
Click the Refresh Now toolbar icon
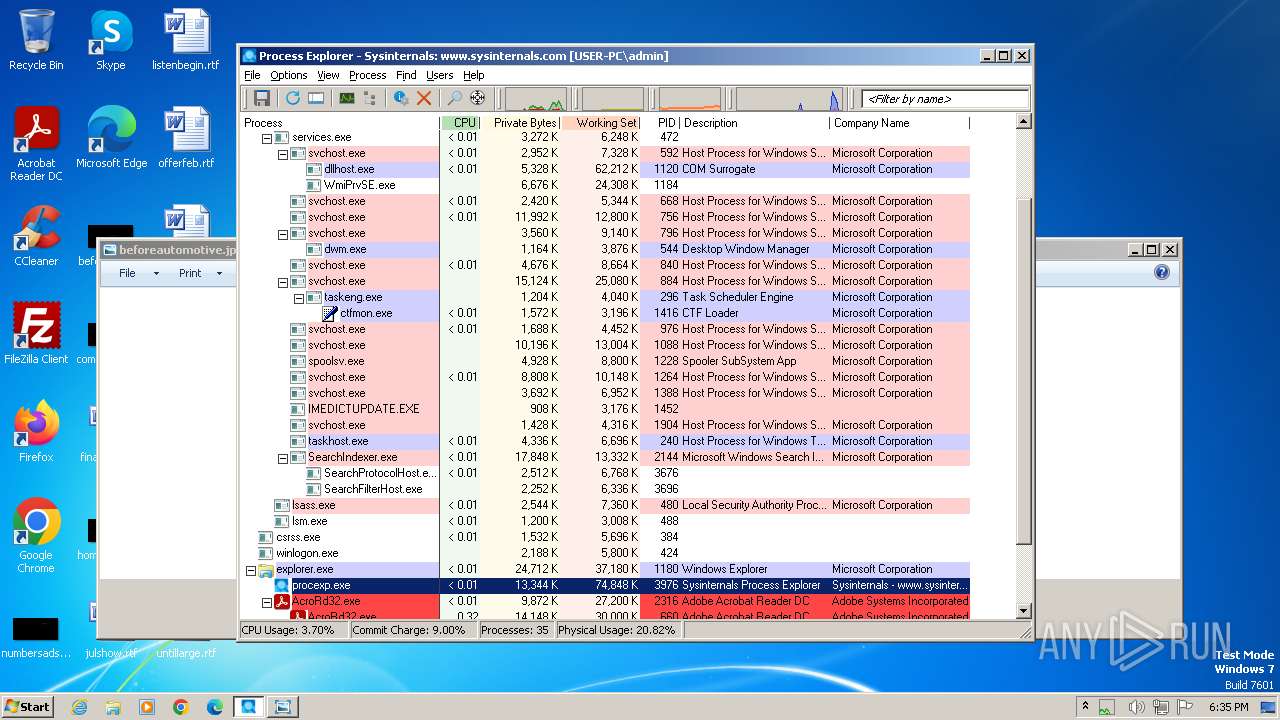point(292,98)
